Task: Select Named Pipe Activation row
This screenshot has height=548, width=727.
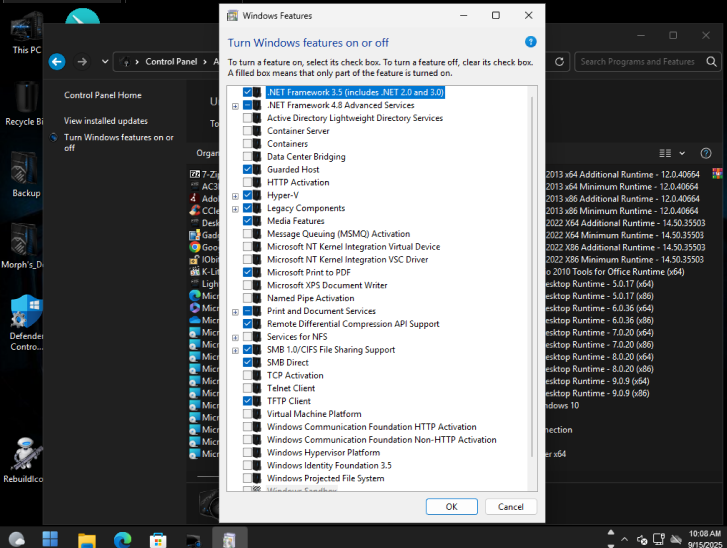Action: (x=310, y=298)
